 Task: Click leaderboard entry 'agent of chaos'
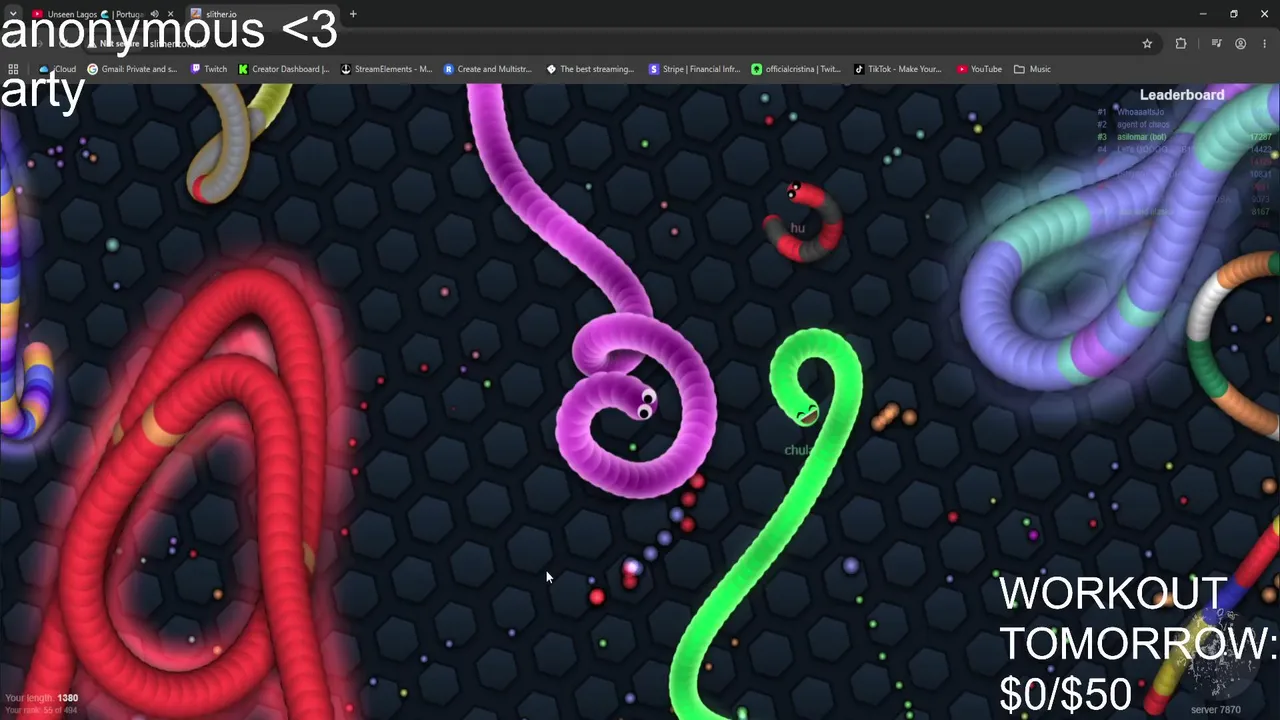(1143, 125)
